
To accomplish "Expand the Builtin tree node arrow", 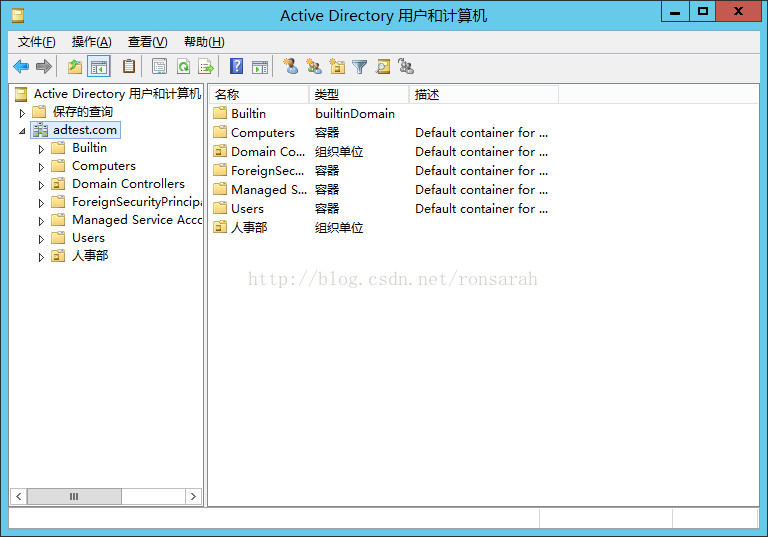I will tap(41, 149).
